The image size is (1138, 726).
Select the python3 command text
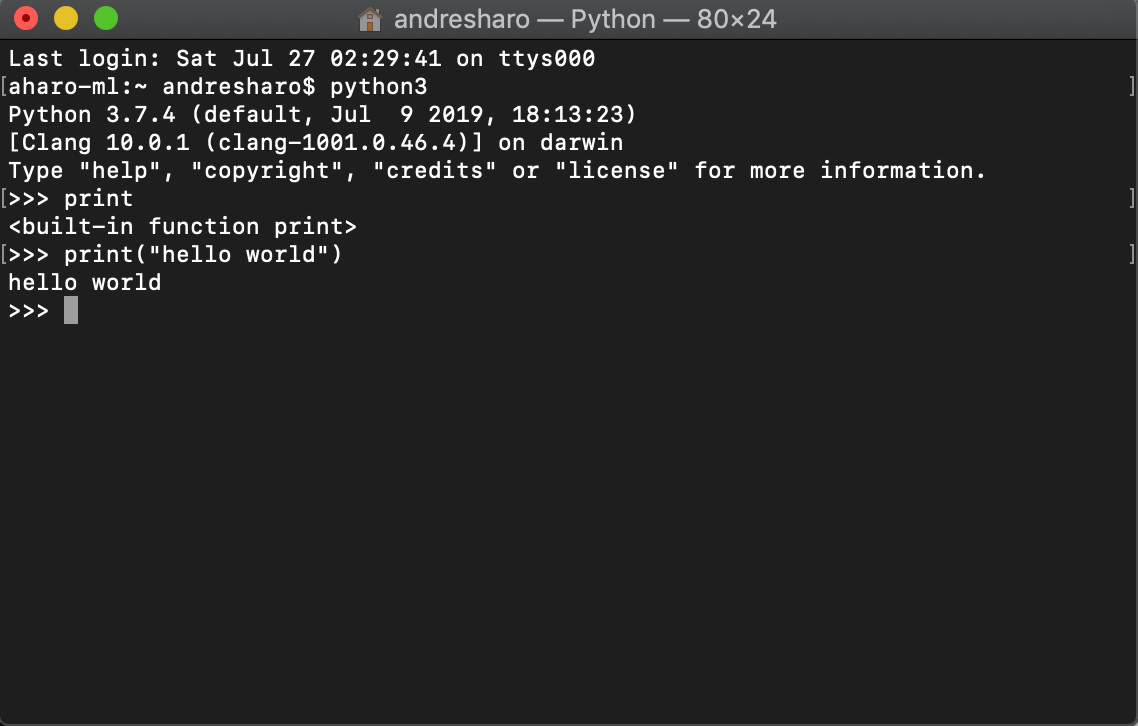tap(377, 86)
